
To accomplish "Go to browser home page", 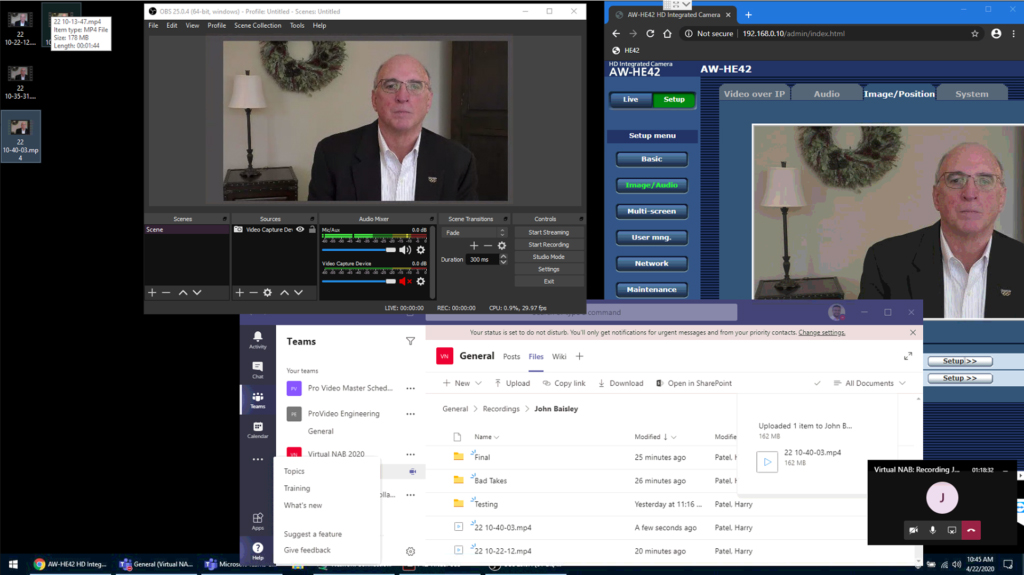I will click(x=667, y=33).
